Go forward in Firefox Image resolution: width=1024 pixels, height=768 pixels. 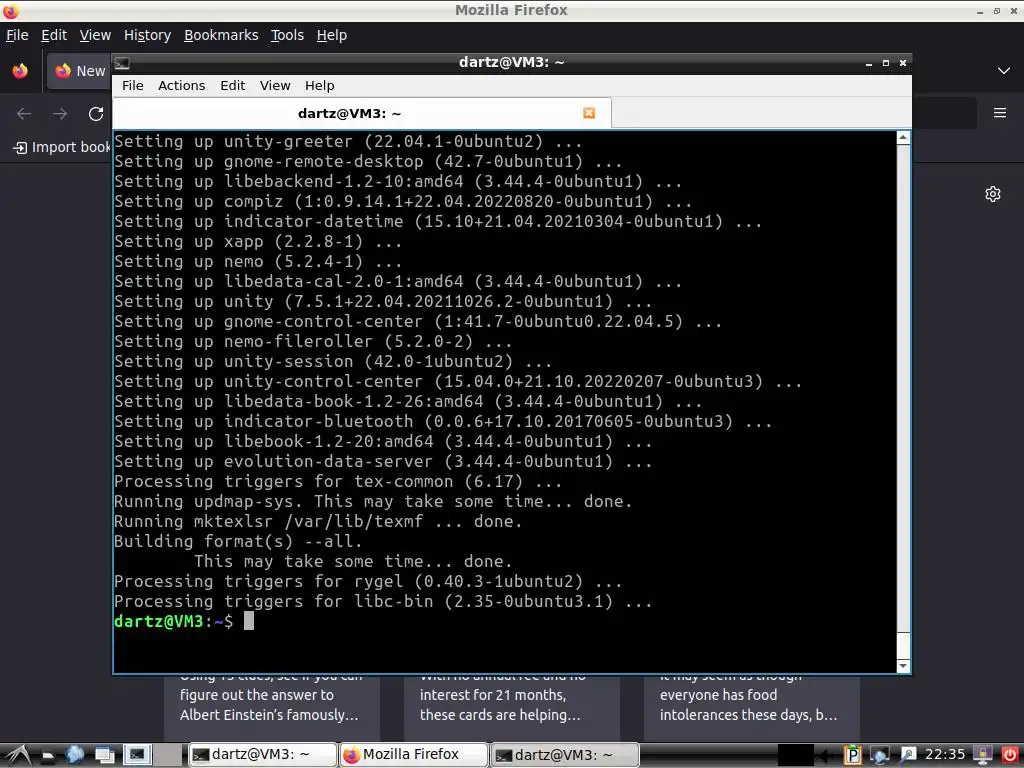(60, 114)
